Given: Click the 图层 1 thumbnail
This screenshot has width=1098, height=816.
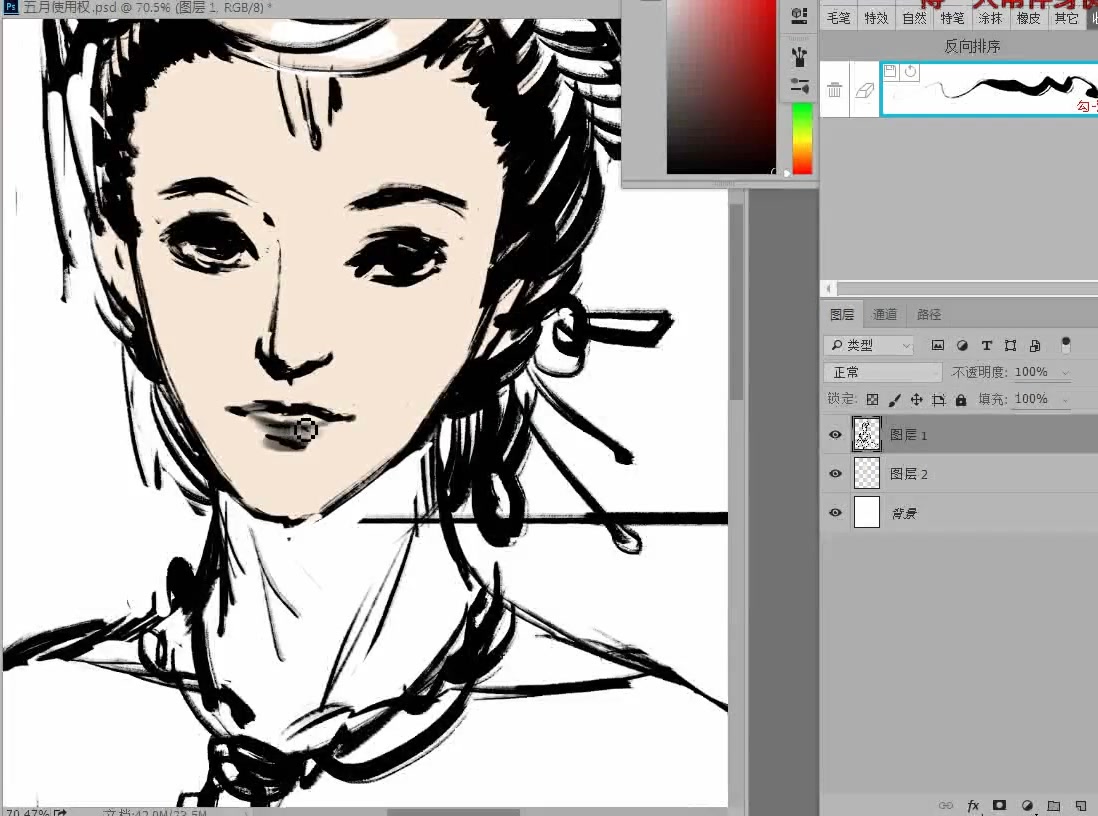Looking at the screenshot, I should 866,434.
